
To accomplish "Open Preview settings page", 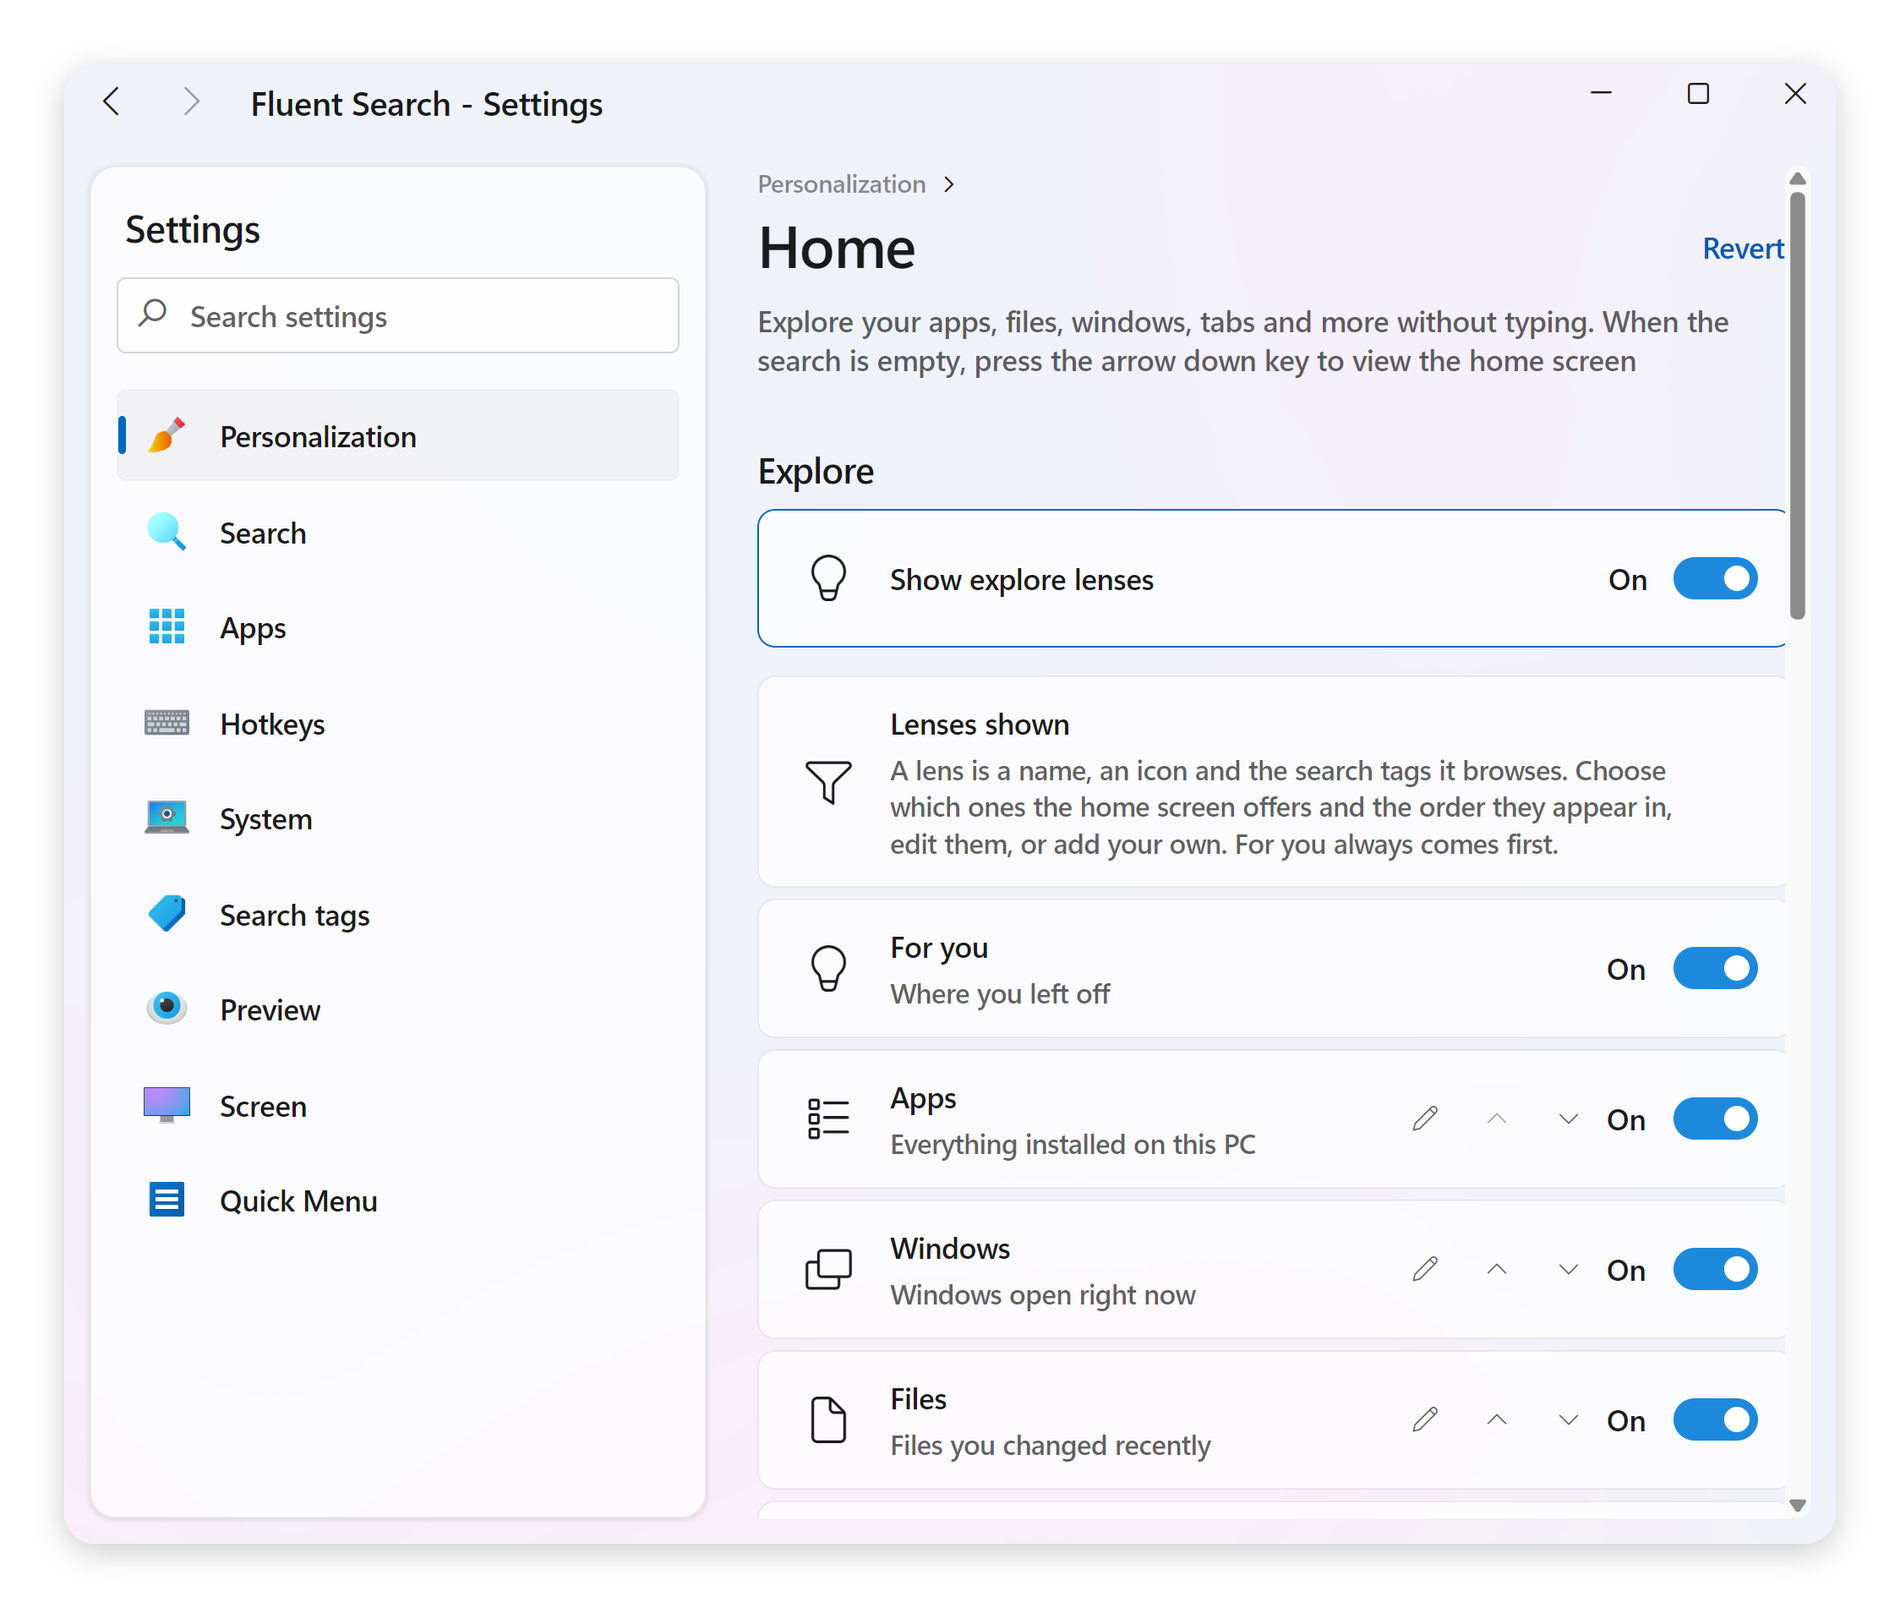I will pyautogui.click(x=398, y=1009).
